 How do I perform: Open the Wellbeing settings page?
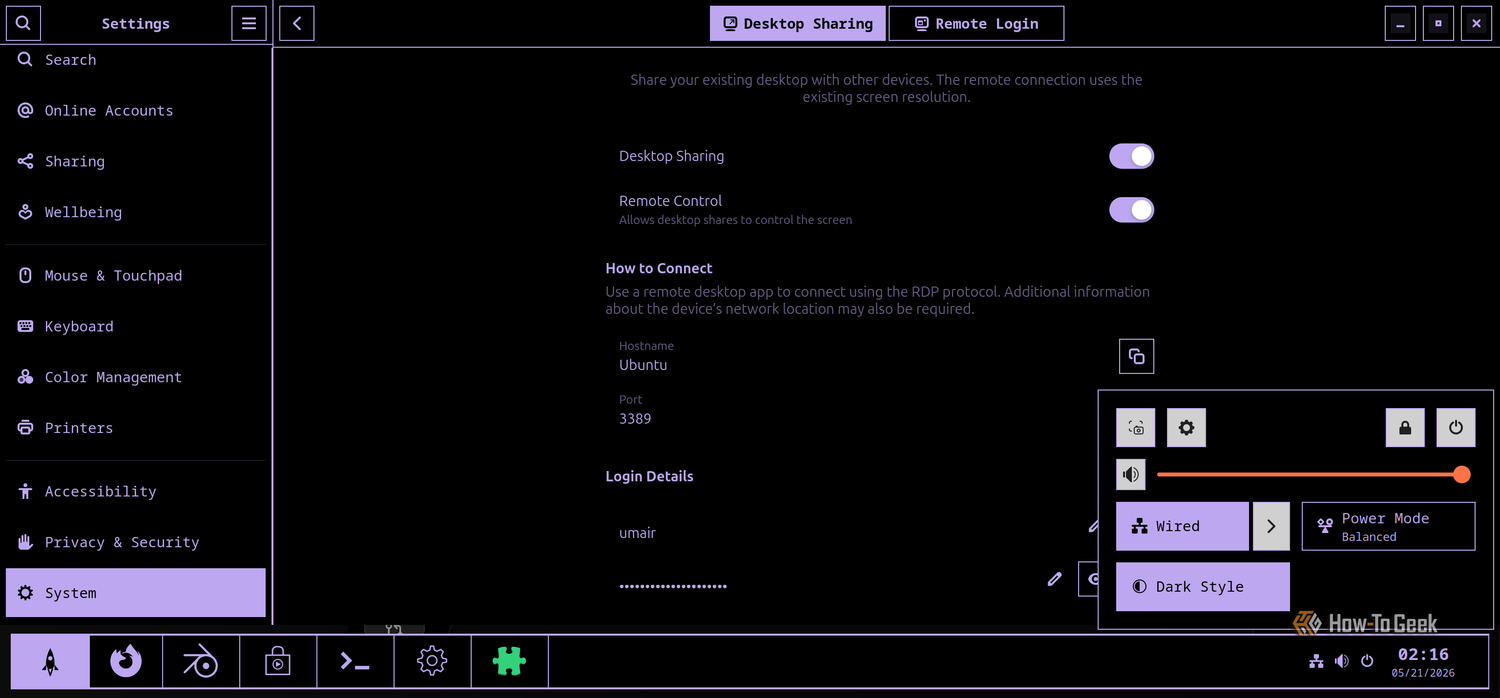tap(136, 212)
